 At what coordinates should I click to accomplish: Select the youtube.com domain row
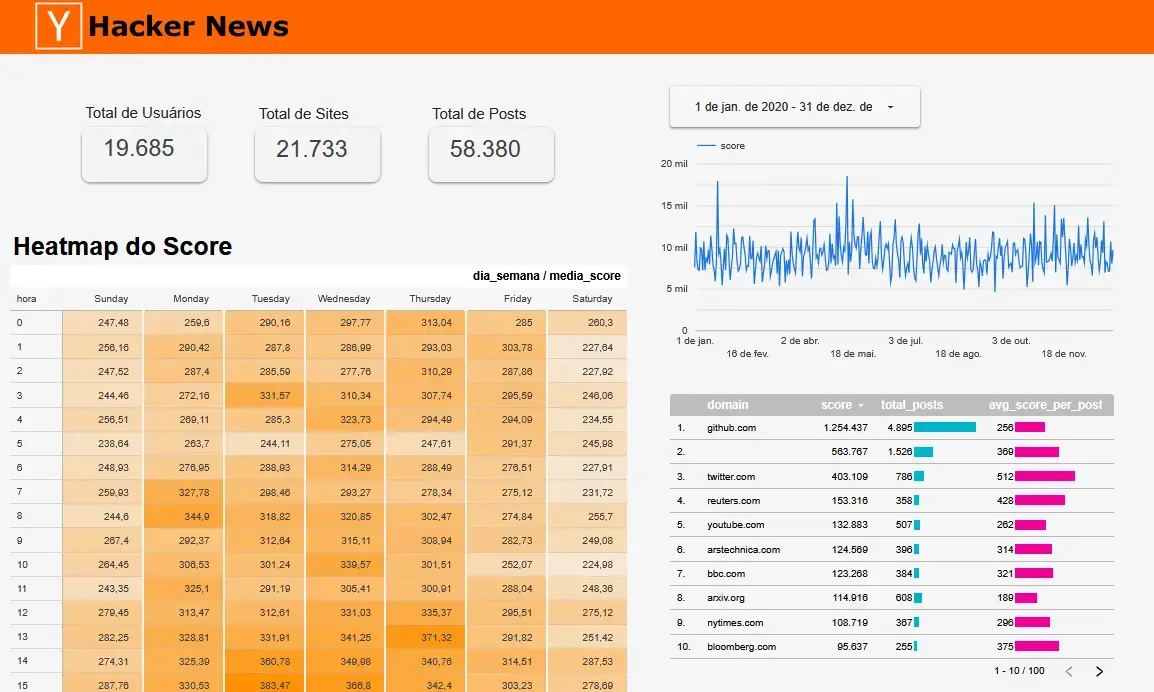tap(891, 525)
